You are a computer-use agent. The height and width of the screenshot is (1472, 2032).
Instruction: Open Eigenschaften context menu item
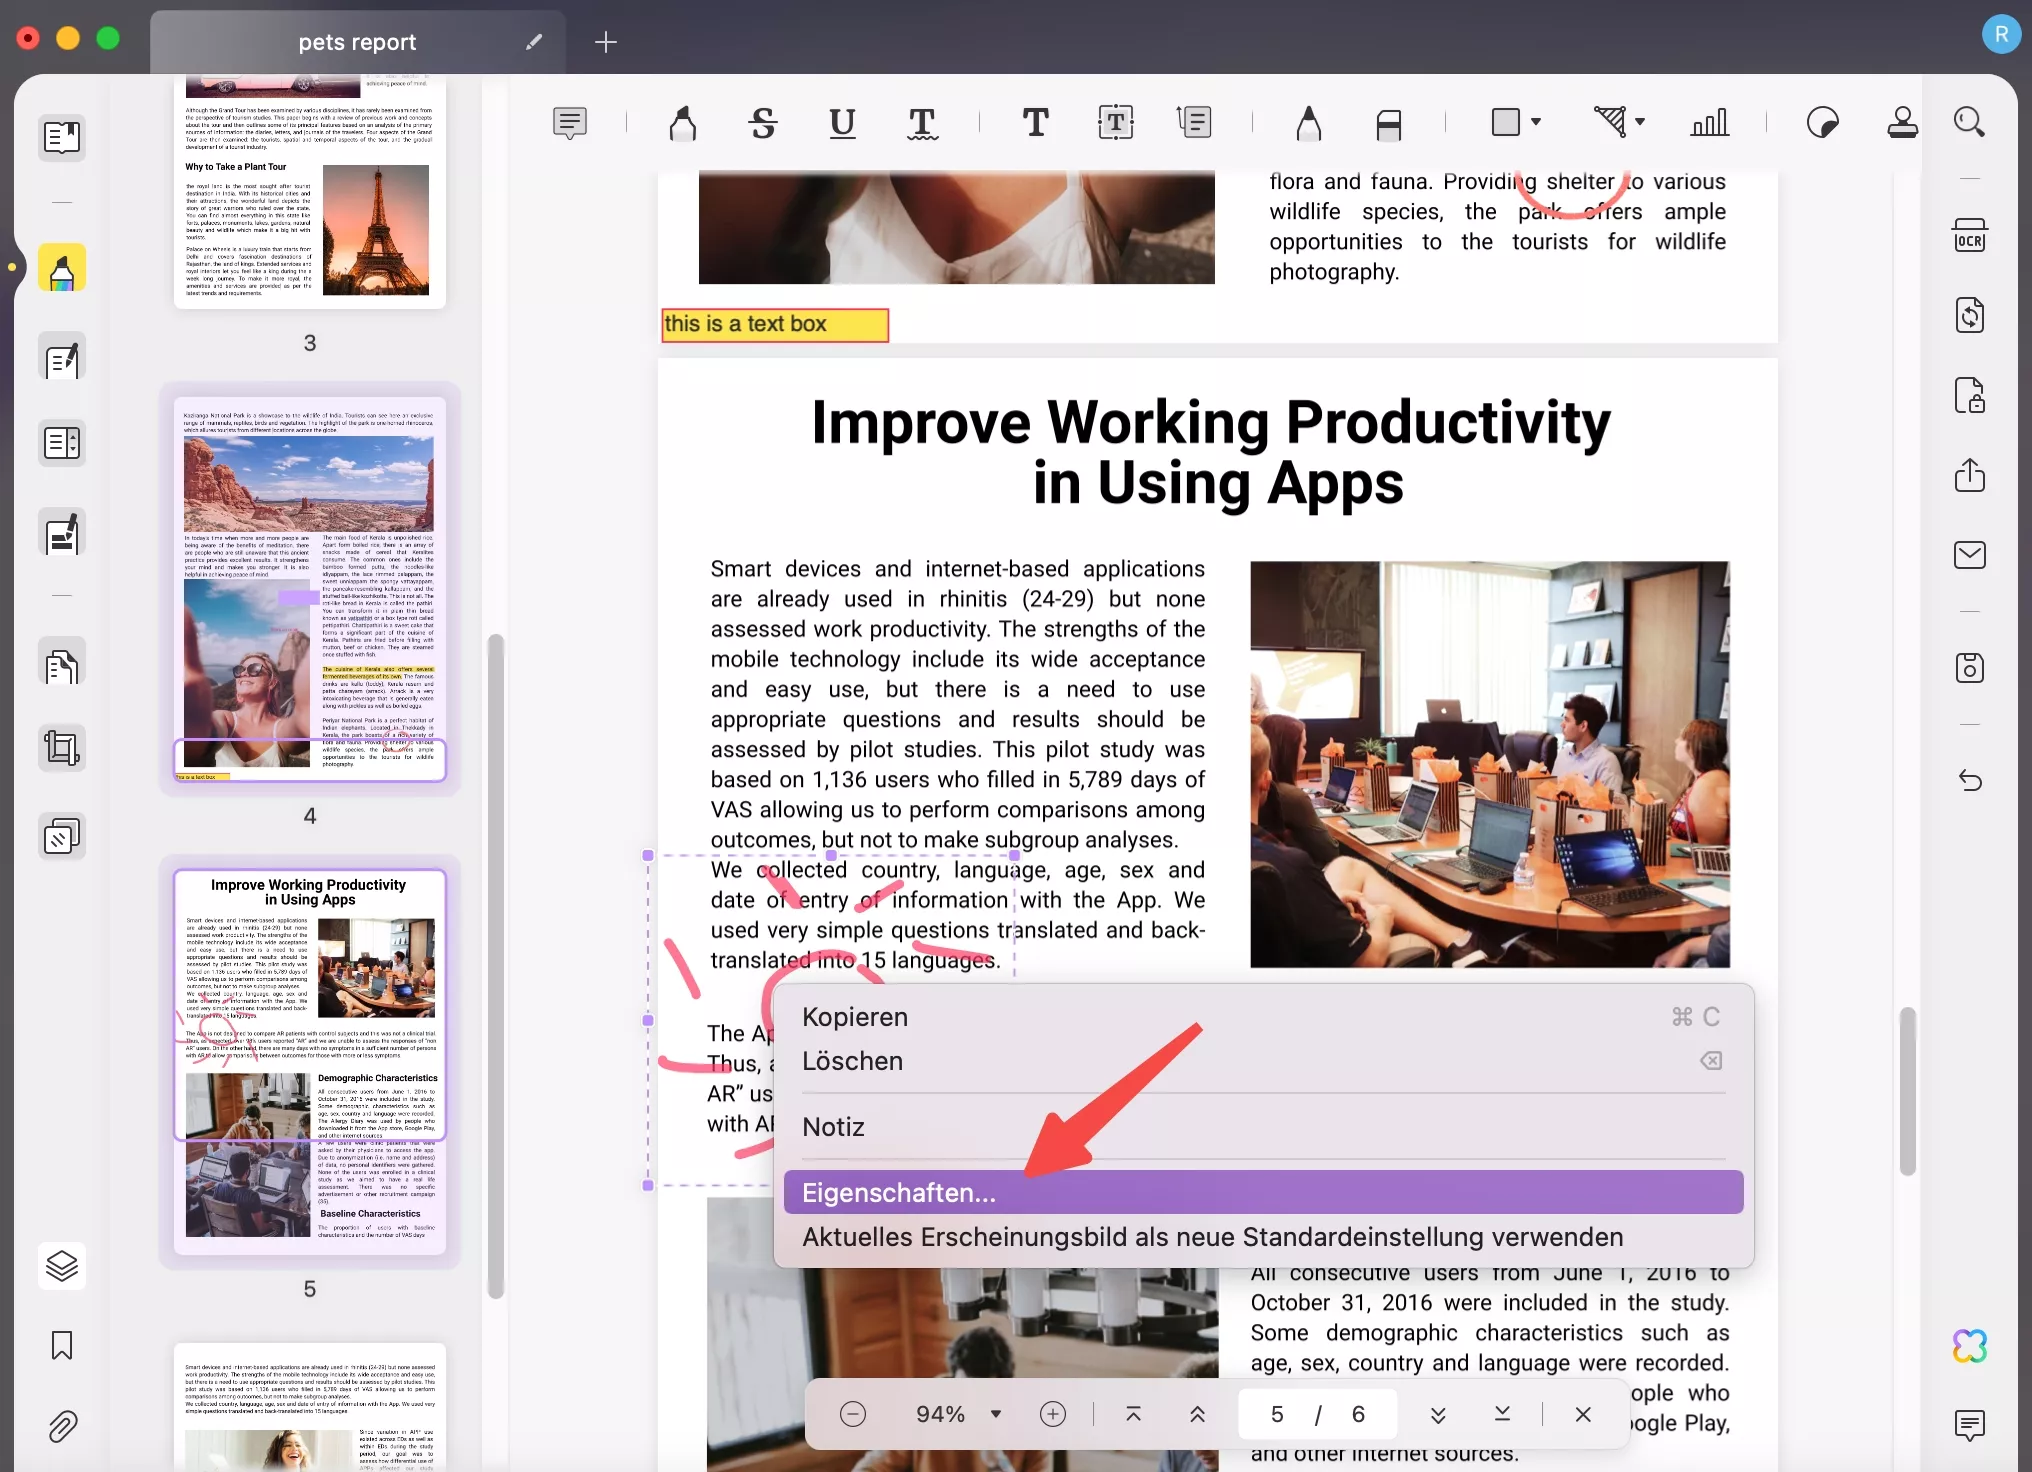tap(1262, 1193)
